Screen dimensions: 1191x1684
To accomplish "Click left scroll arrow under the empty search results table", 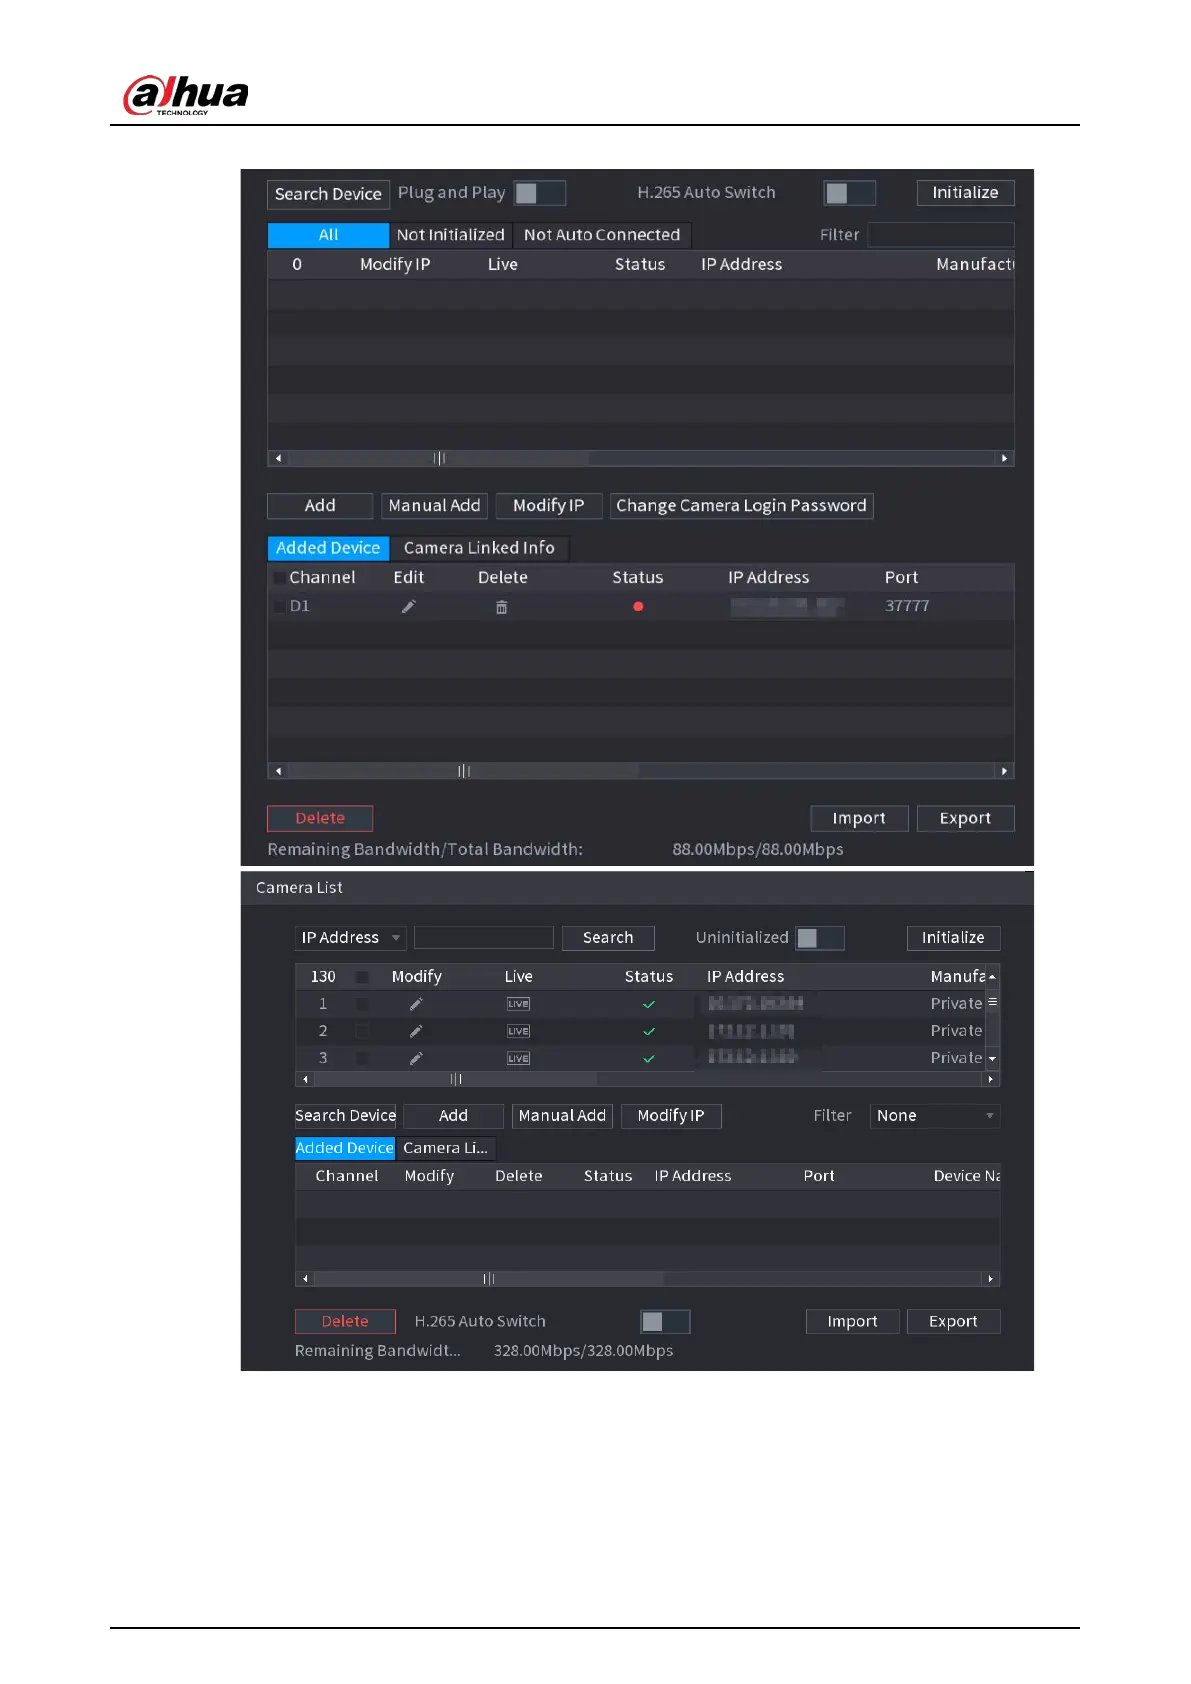I will 278,458.
